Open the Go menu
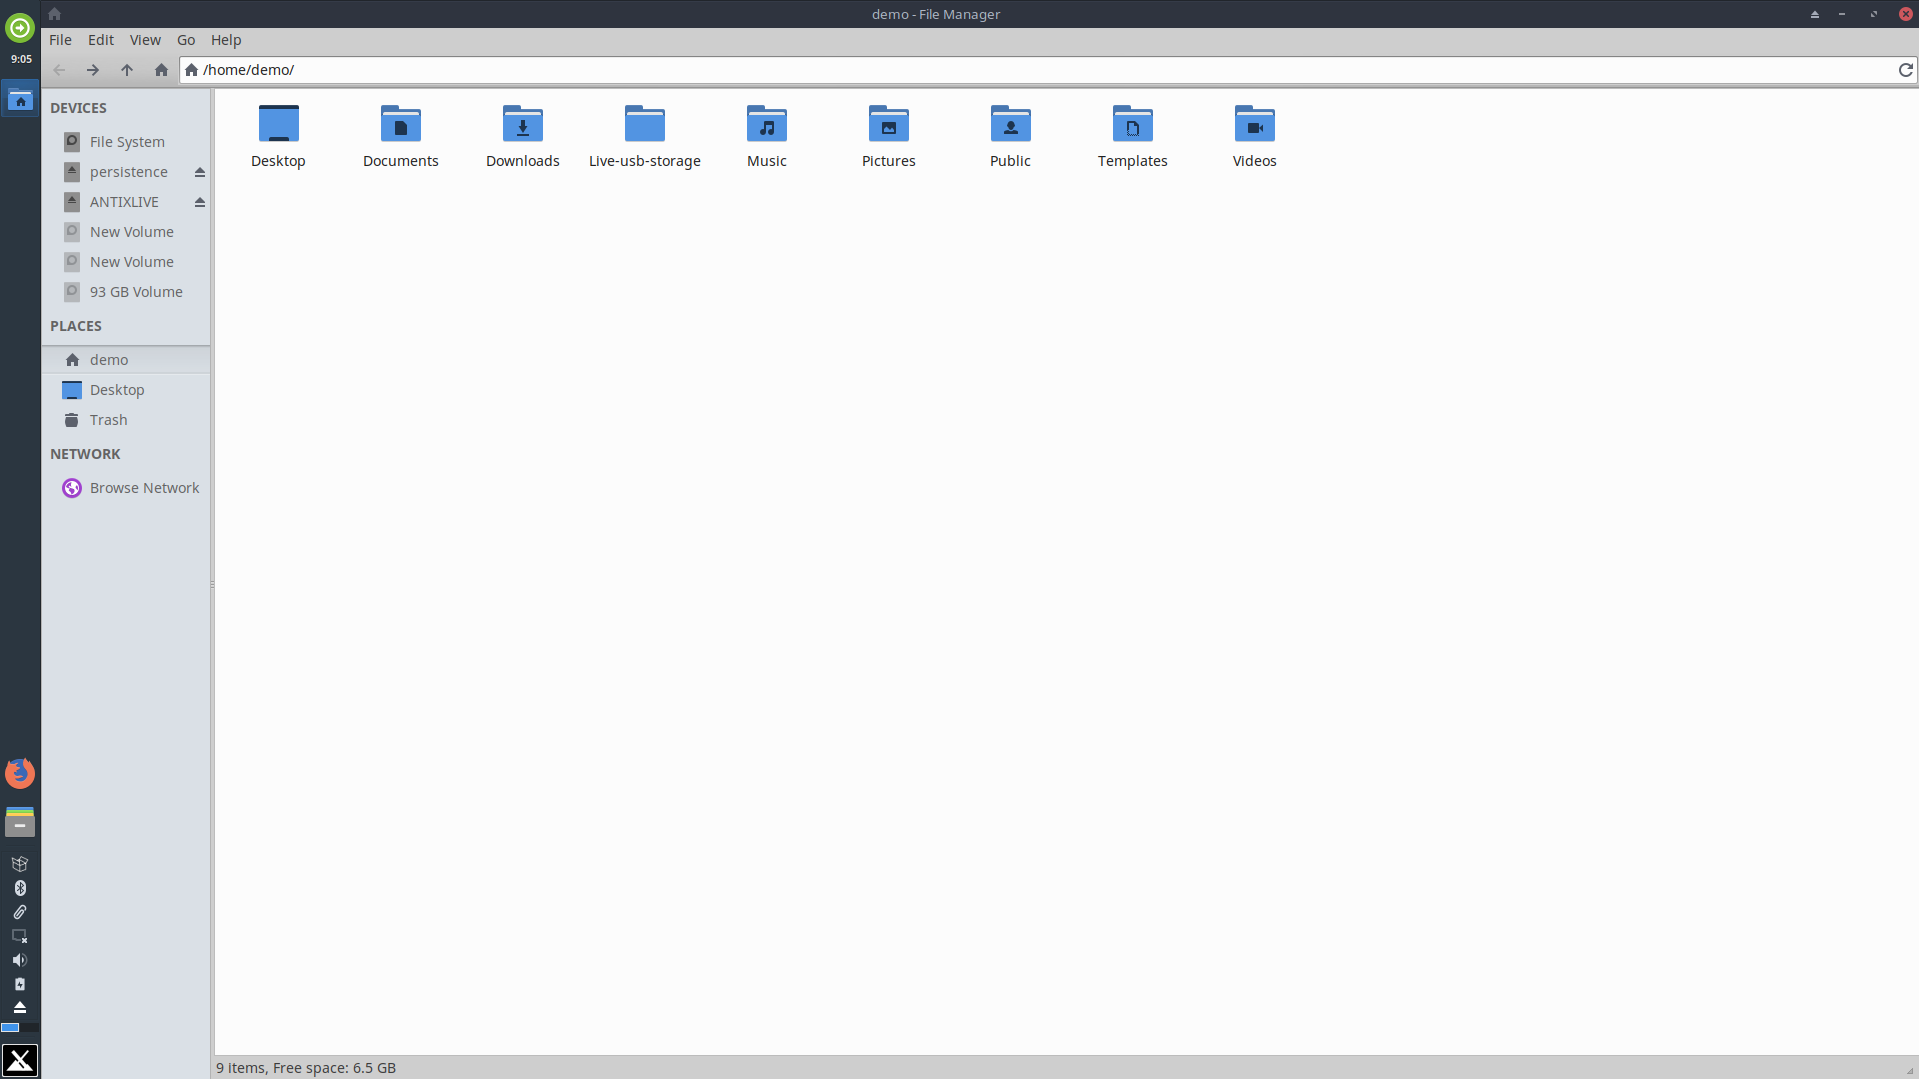This screenshot has height=1079, width=1919. (x=186, y=40)
